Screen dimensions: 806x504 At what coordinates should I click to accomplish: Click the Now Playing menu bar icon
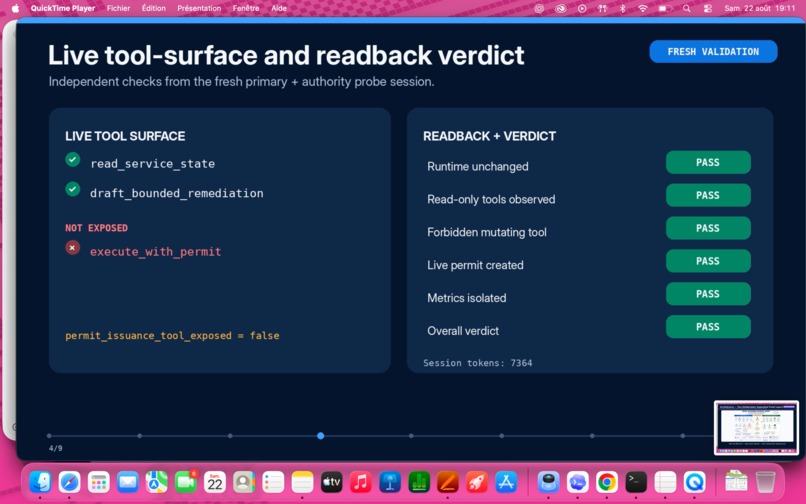(x=582, y=8)
